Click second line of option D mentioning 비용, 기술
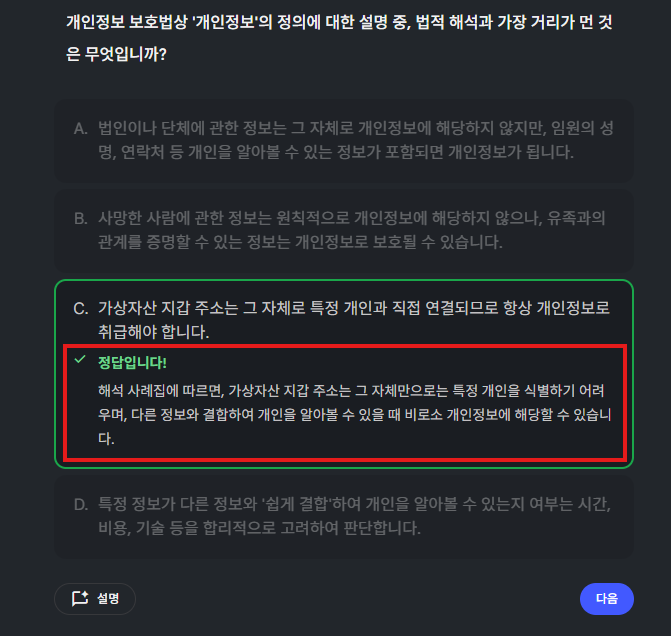Viewport: 671px width, 636px height. [x=259, y=528]
